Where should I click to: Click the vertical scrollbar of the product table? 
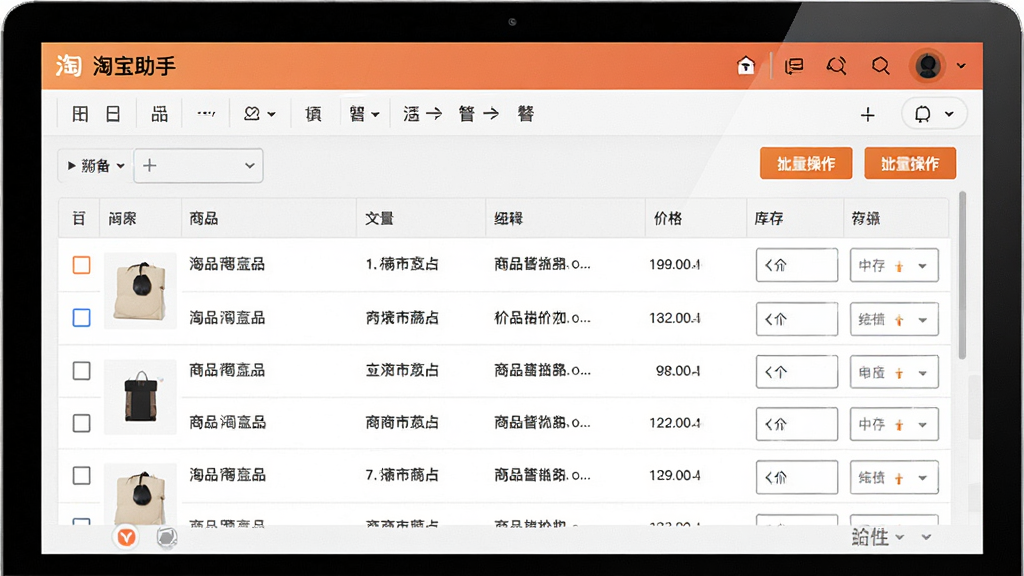962,276
